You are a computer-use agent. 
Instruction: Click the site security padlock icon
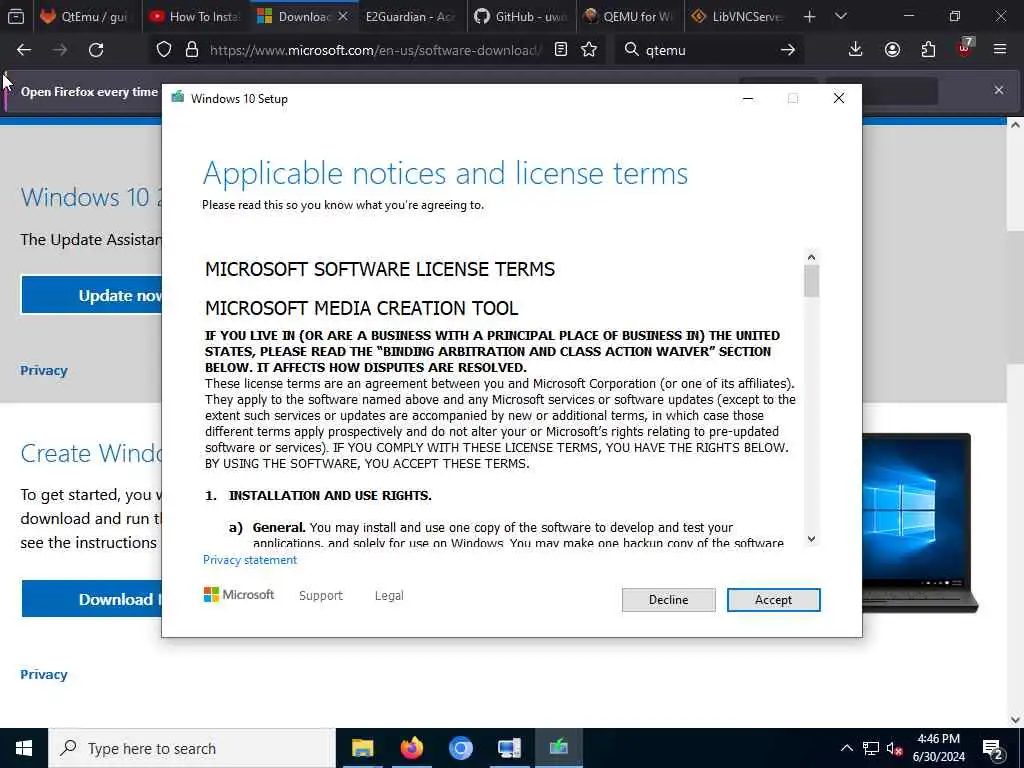click(191, 50)
